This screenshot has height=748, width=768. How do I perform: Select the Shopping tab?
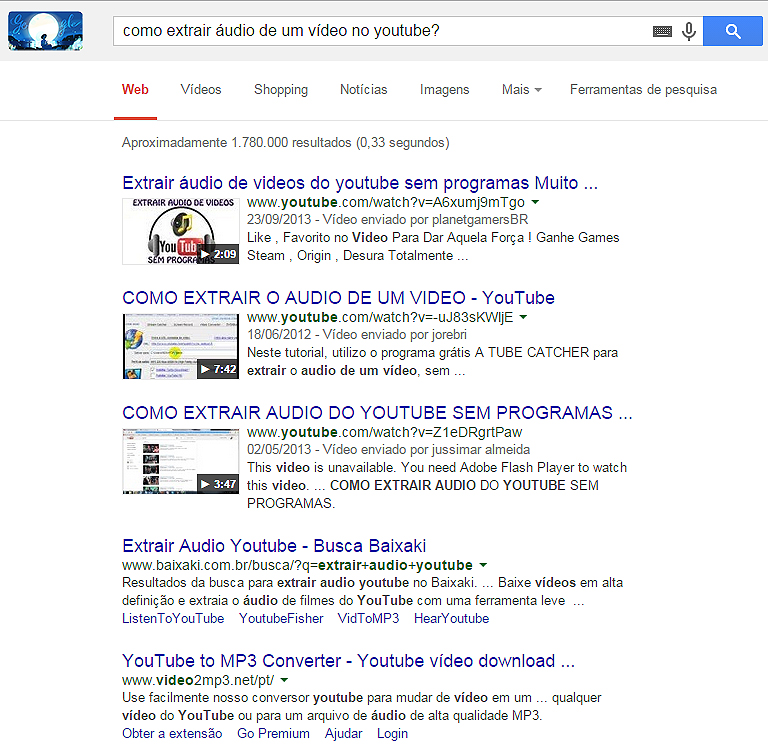(x=281, y=89)
